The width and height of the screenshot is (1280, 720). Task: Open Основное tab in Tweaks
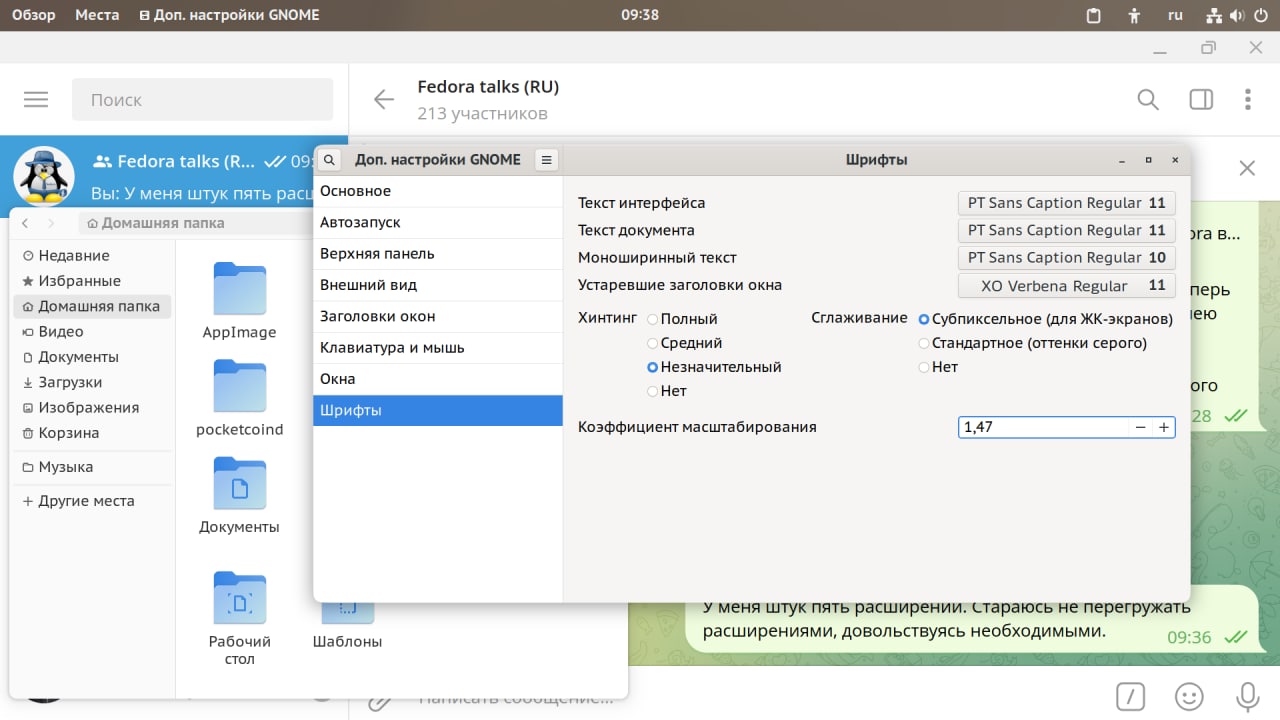point(438,191)
